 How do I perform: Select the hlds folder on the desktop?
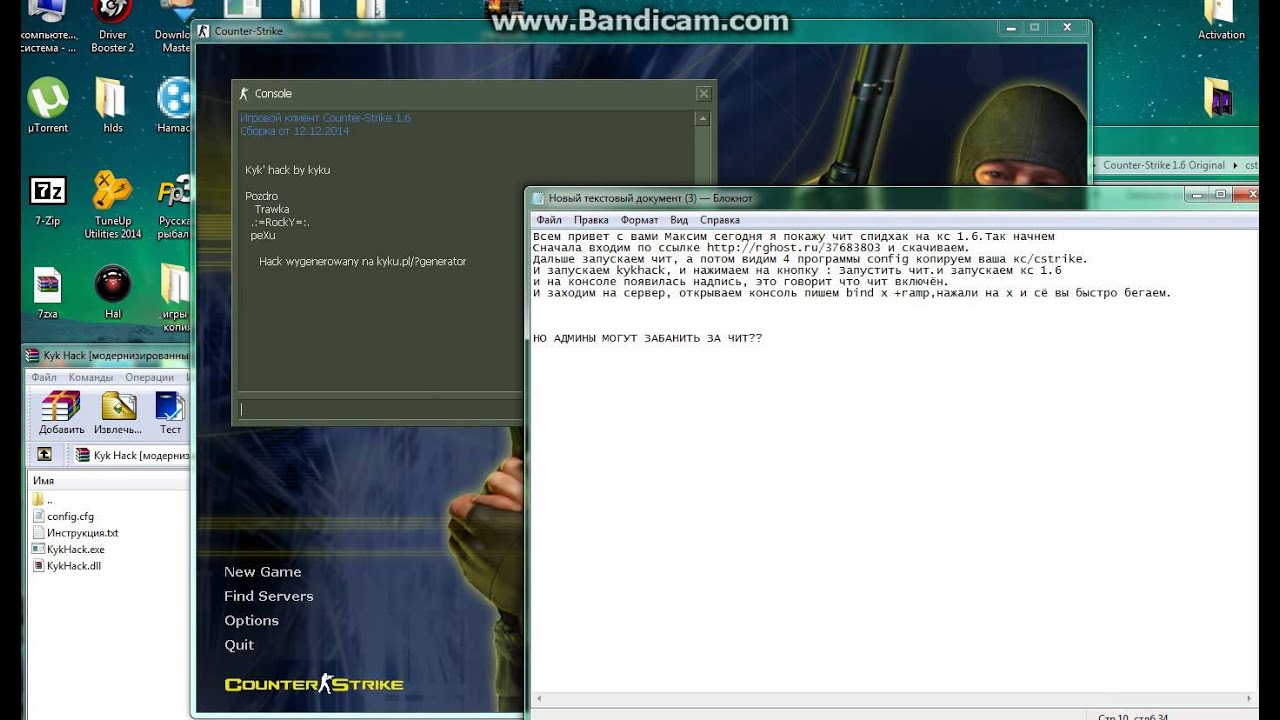pyautogui.click(x=112, y=104)
